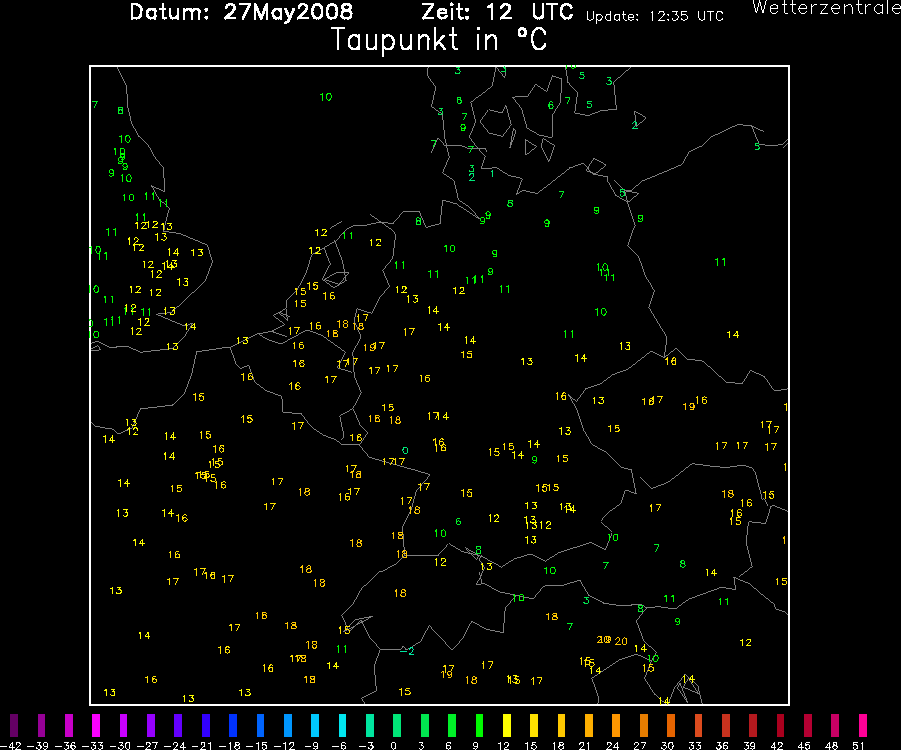Click the legend label "-3"
The width and height of the screenshot is (901, 750).
pos(366,745)
